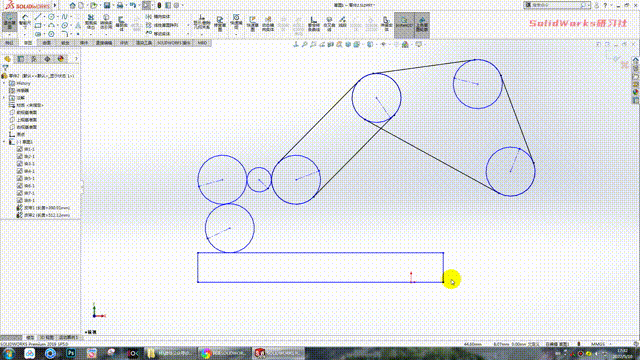This screenshot has height=360, width=640.
Task: Save the document with the Save icon
Action: click(x=107, y=5)
